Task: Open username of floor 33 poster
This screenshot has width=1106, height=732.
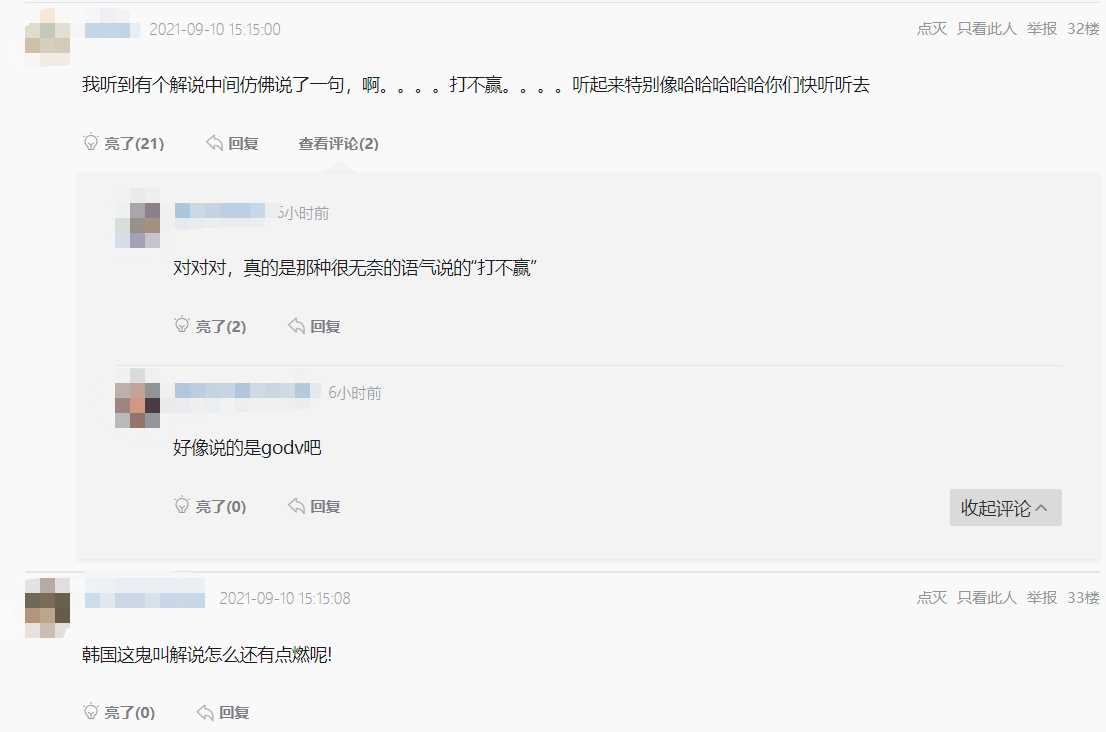Action: pyautogui.click(x=145, y=599)
